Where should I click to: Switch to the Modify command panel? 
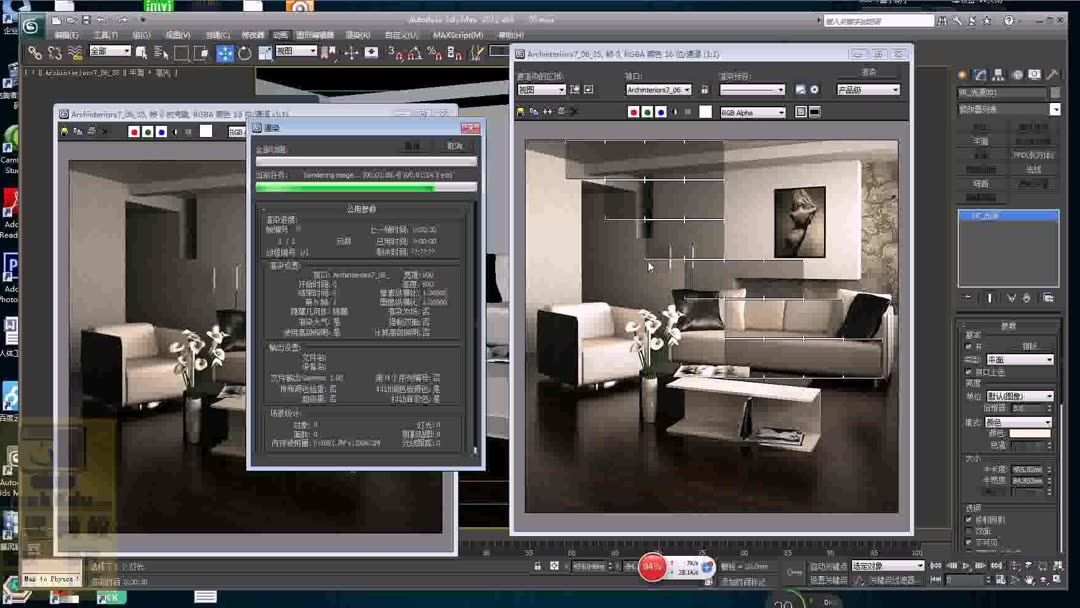point(981,74)
